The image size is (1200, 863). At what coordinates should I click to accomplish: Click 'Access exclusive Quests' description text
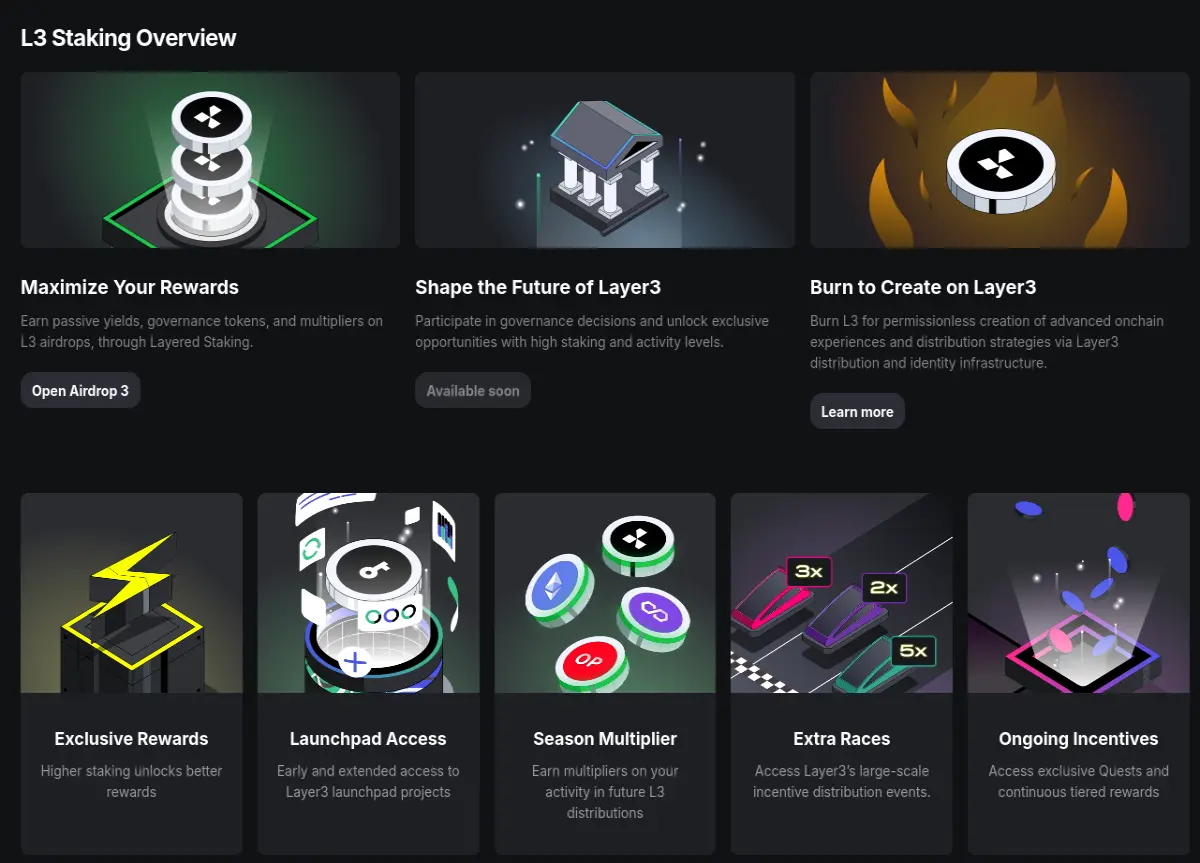[x=1079, y=781]
